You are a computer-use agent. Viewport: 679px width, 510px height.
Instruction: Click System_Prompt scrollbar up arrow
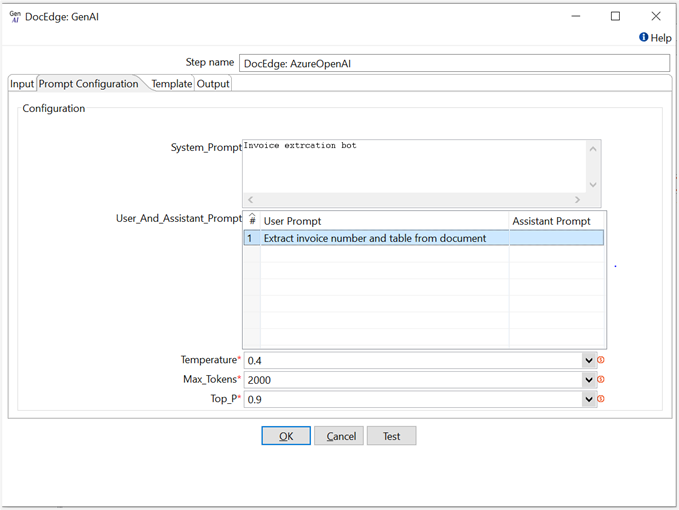(x=593, y=149)
